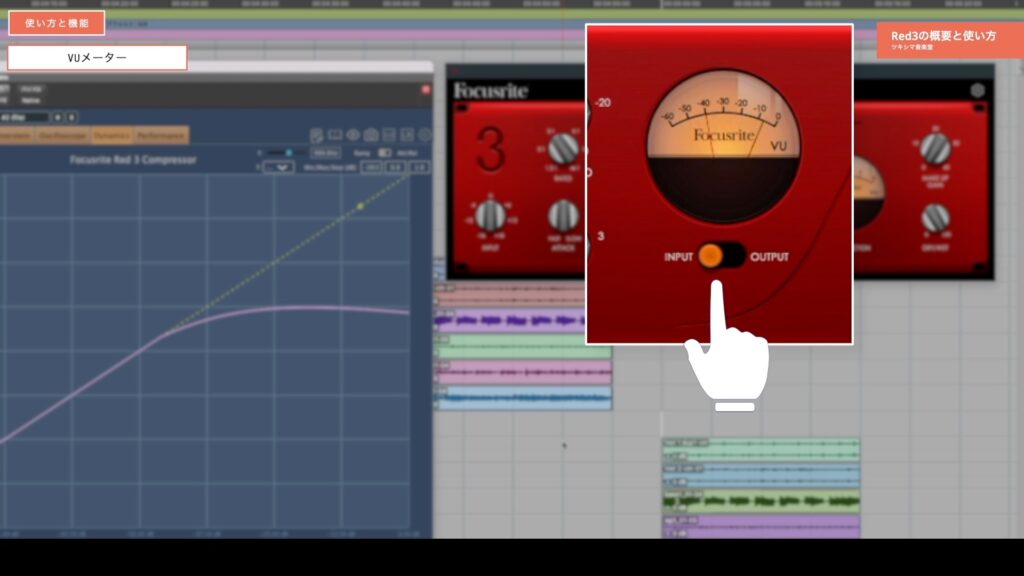Image resolution: width=1024 pixels, height=576 pixels.
Task: Click the eye icon in the analyzer toolbar
Action: [x=353, y=135]
